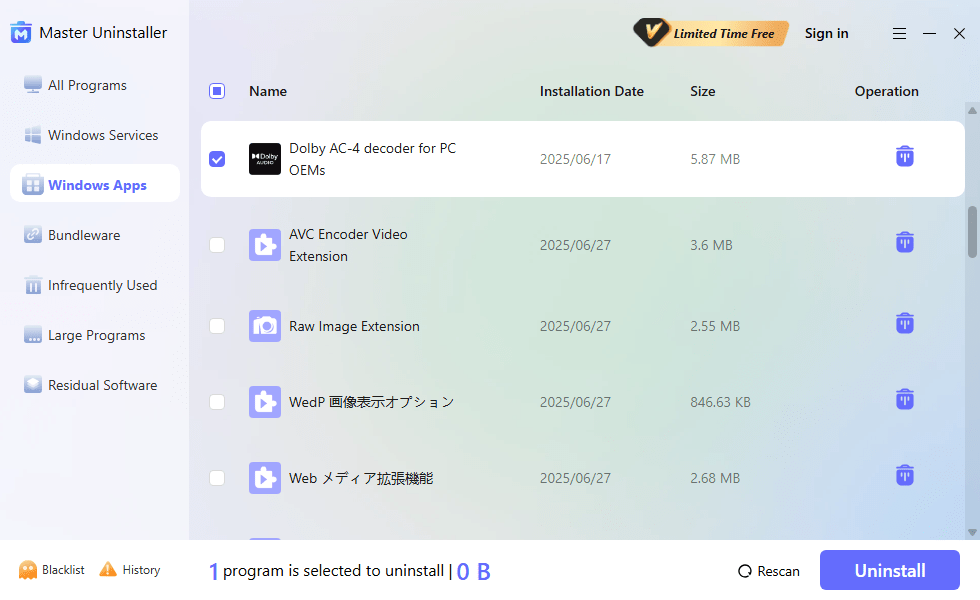This screenshot has width=980, height=600.
Task: Toggle the select-all checkbox in header
Action: click(x=217, y=91)
